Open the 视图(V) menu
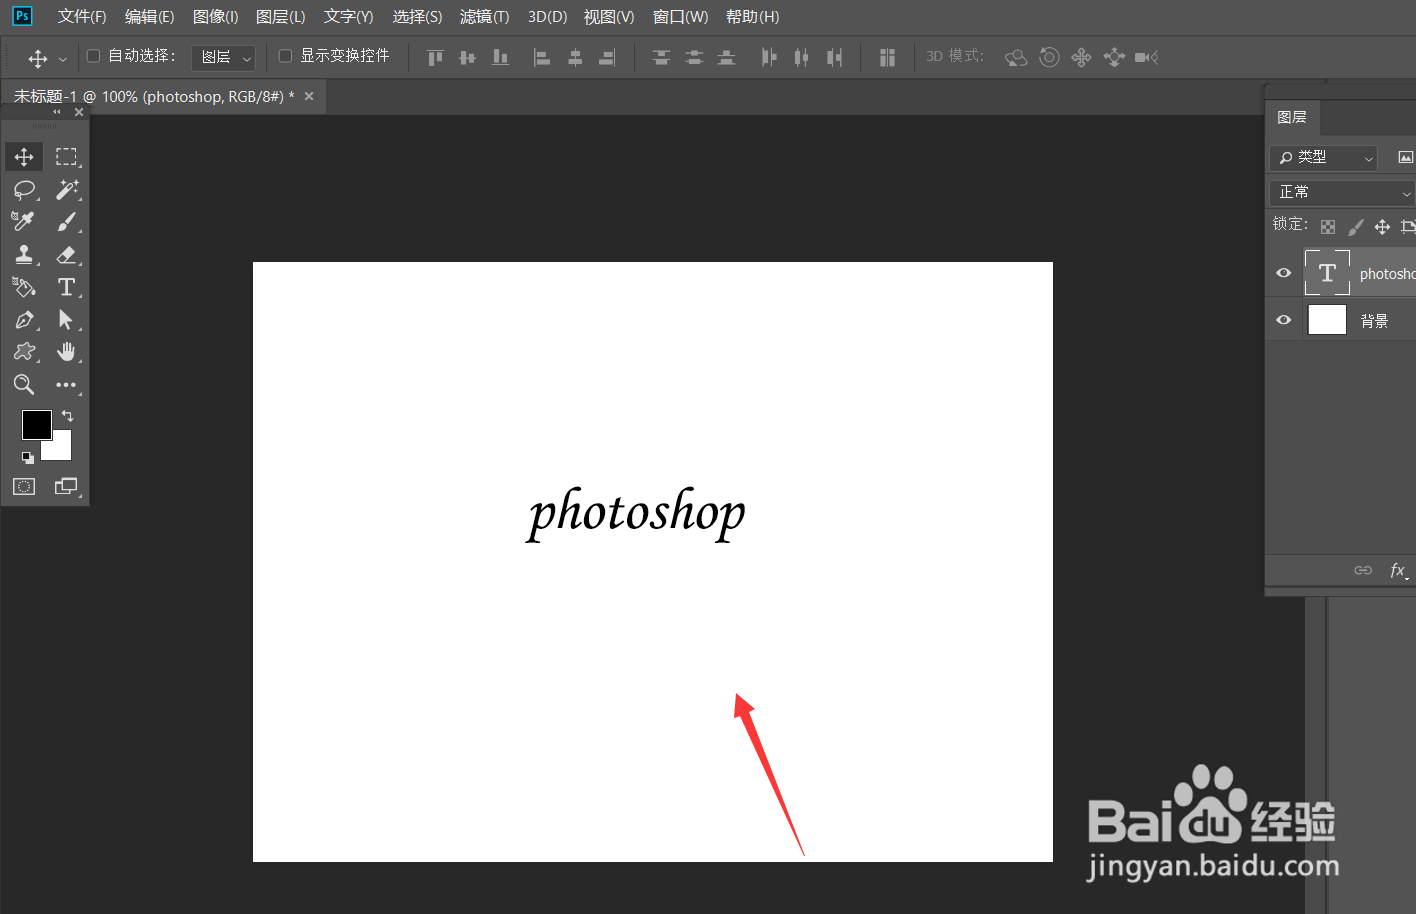This screenshot has height=914, width=1416. coord(609,17)
